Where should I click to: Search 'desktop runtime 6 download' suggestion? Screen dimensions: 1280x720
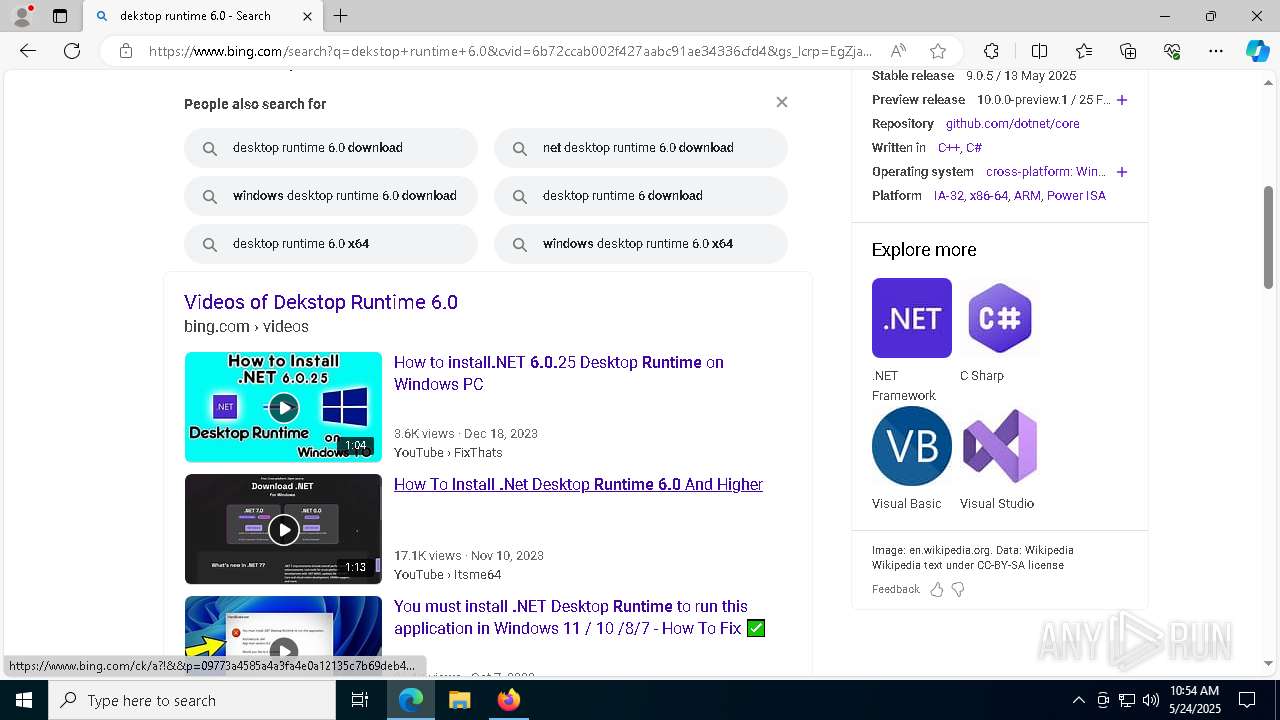pos(641,196)
